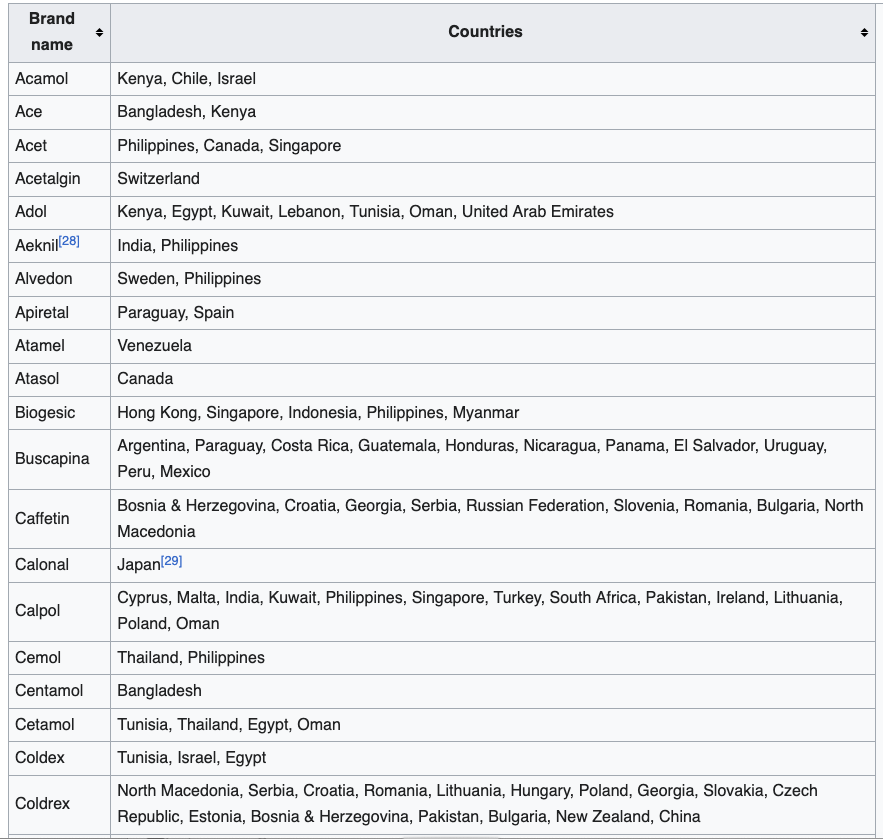Click the Countries column header text
This screenshot has width=883, height=839.
pos(485,32)
